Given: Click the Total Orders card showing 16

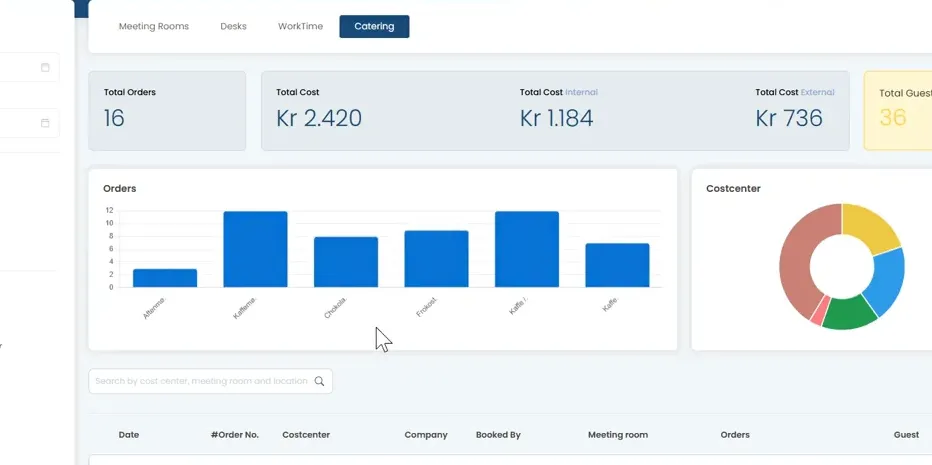Looking at the screenshot, I should coord(167,111).
